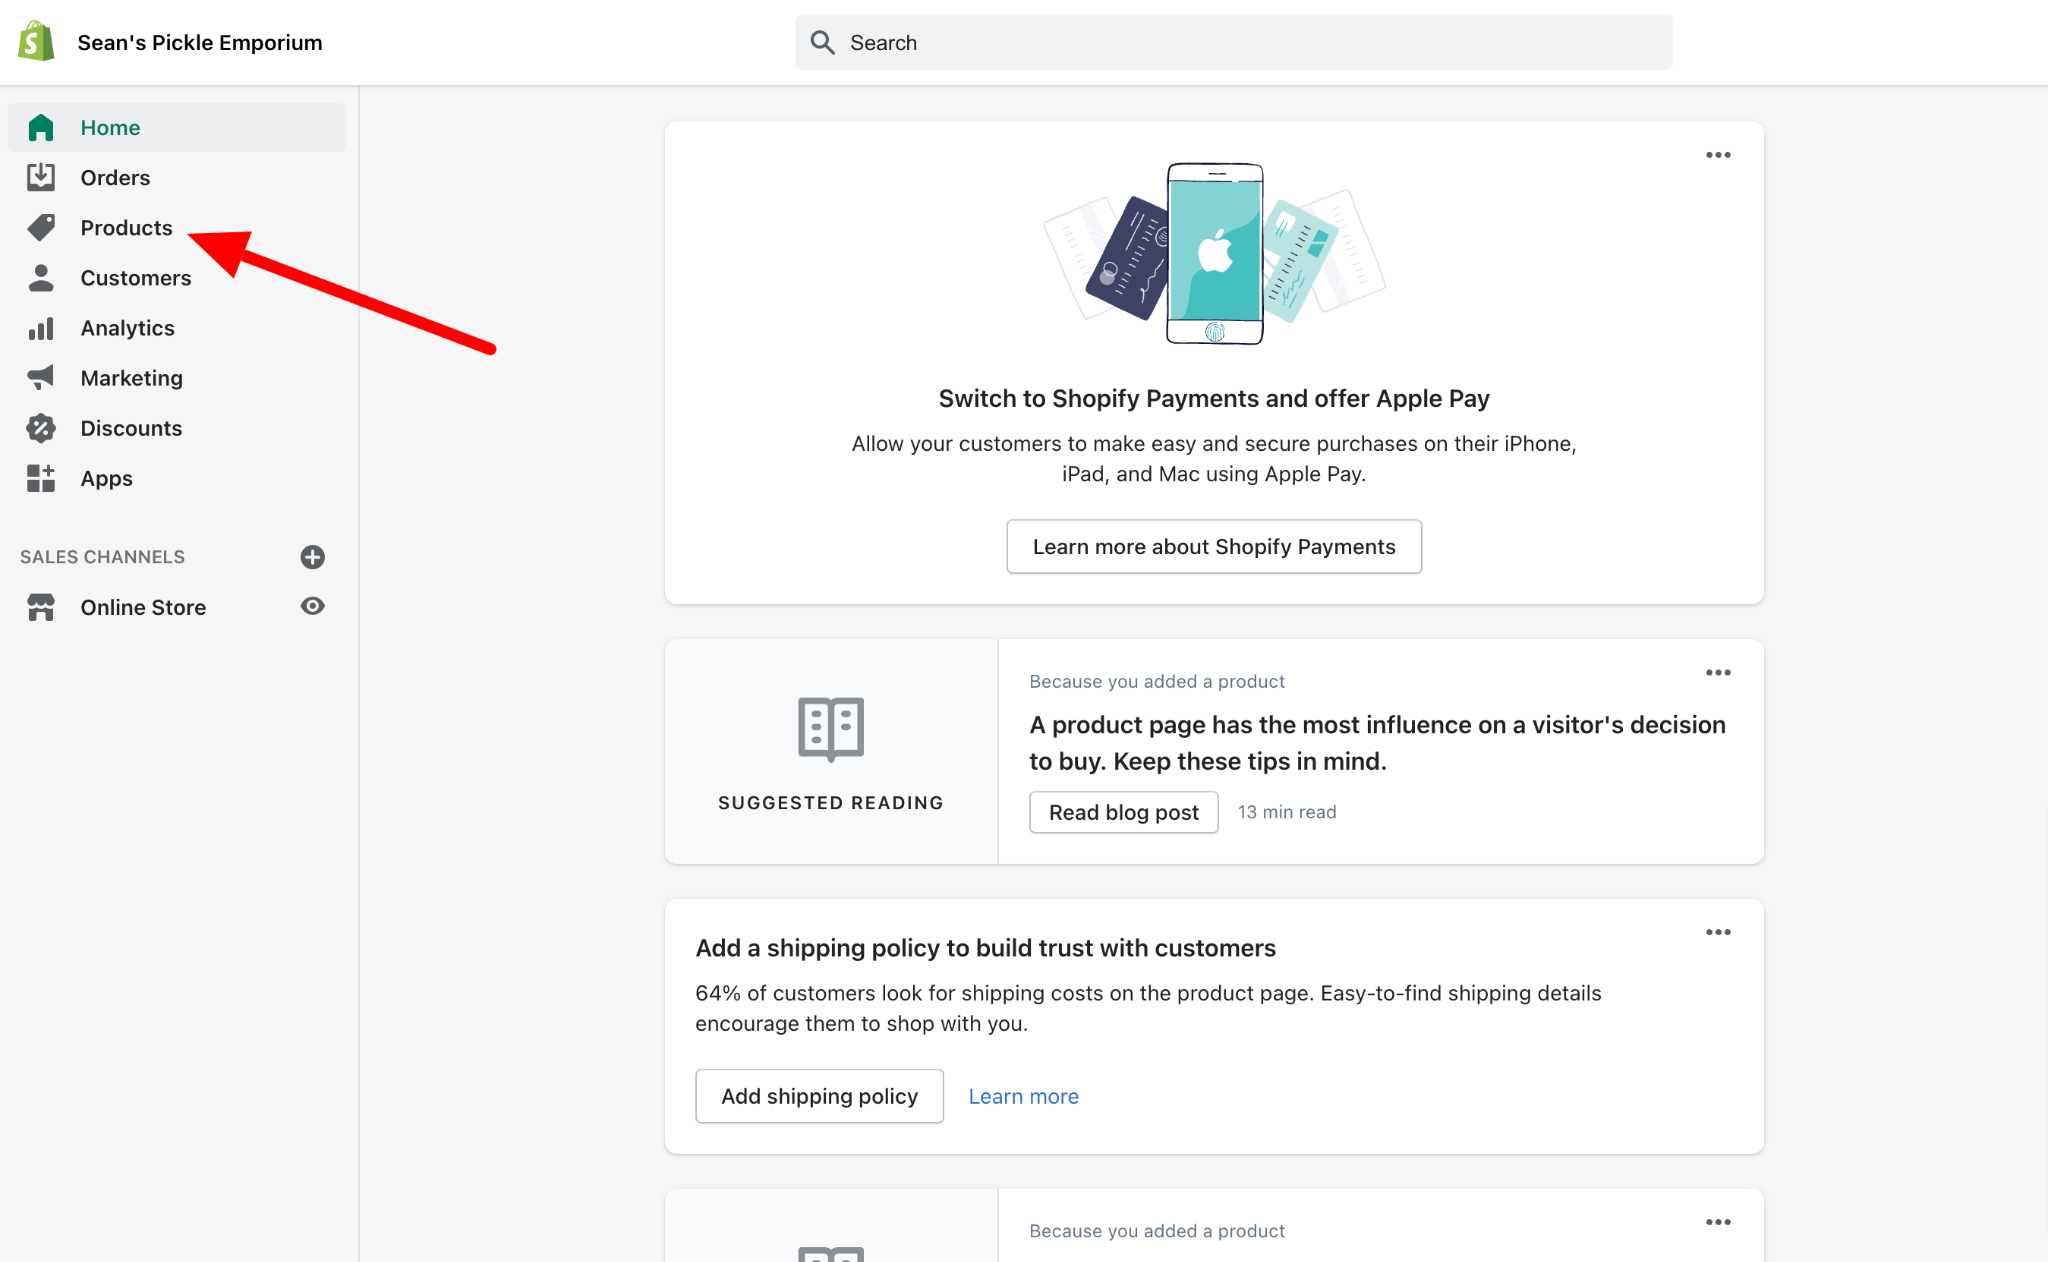Click the search magnifier icon

tap(822, 41)
